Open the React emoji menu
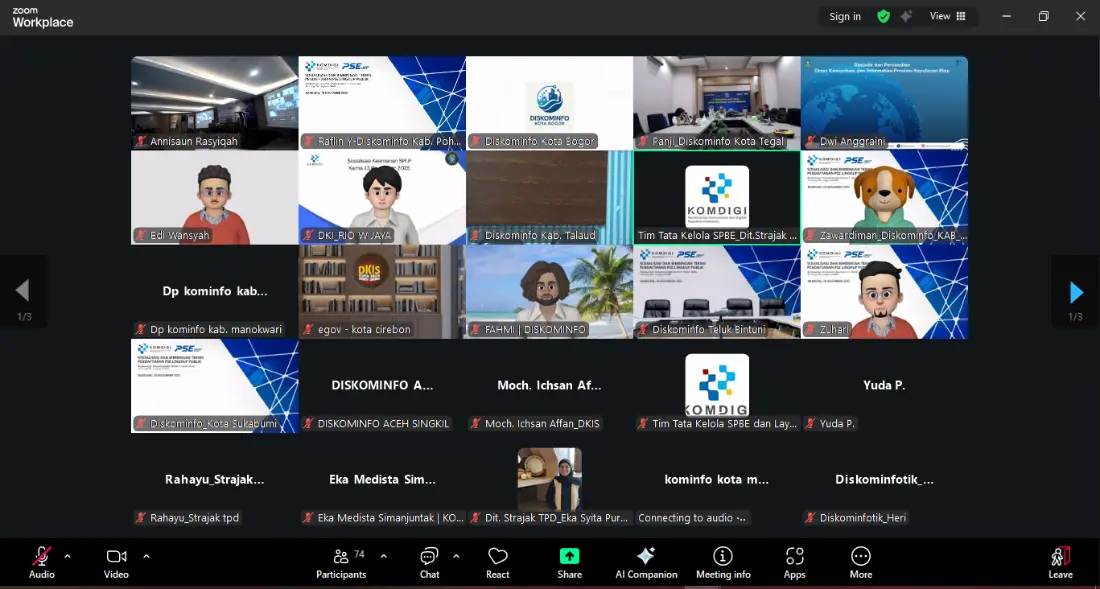 (x=497, y=564)
